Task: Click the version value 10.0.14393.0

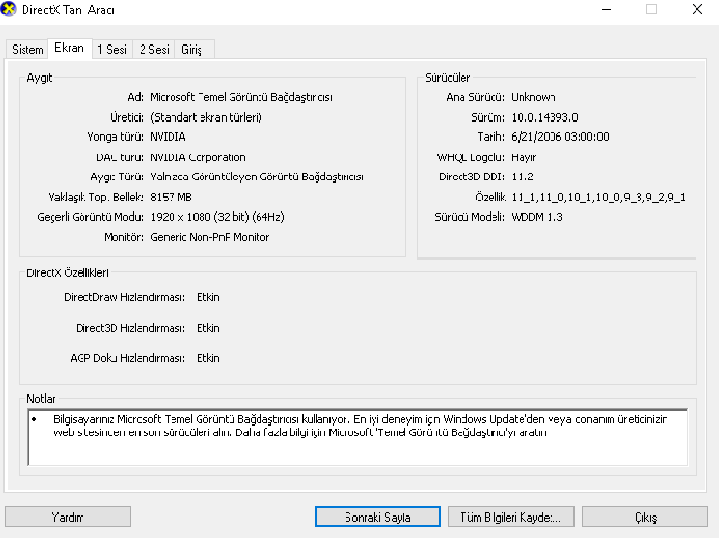Action: (545, 117)
